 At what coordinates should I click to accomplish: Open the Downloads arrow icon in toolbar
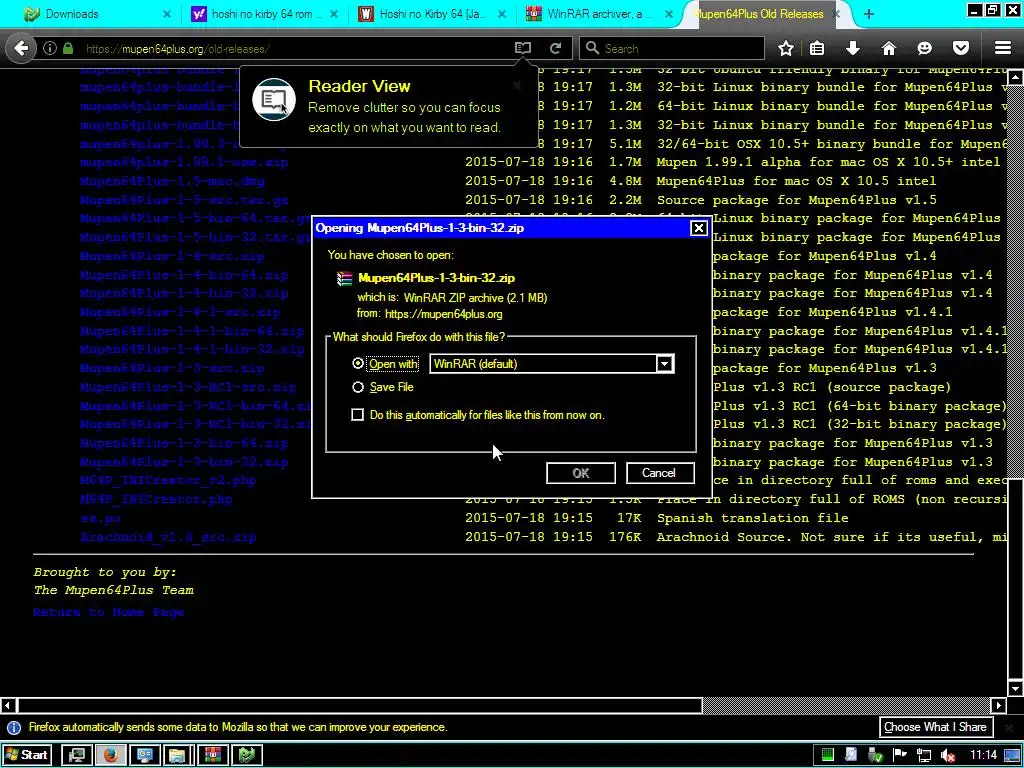click(853, 48)
